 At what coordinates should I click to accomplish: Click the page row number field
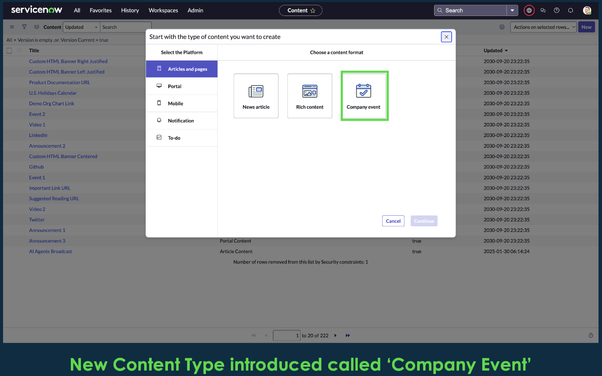(286, 335)
